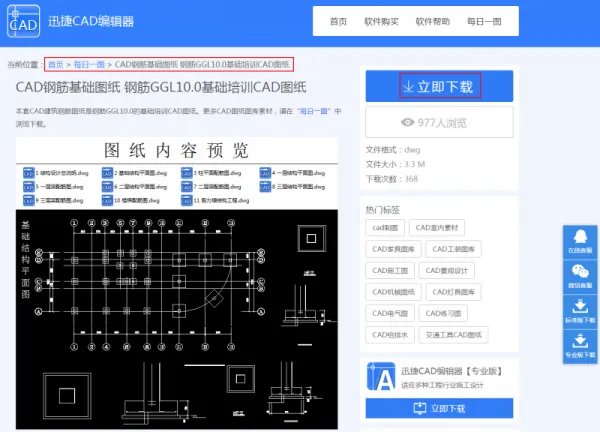Select the CAD工装图库 hot tag

453,249
